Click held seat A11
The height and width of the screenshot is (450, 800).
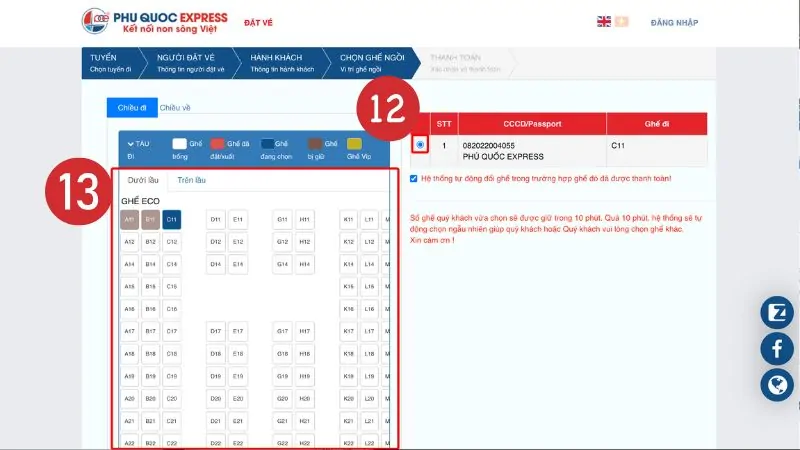(x=130, y=219)
